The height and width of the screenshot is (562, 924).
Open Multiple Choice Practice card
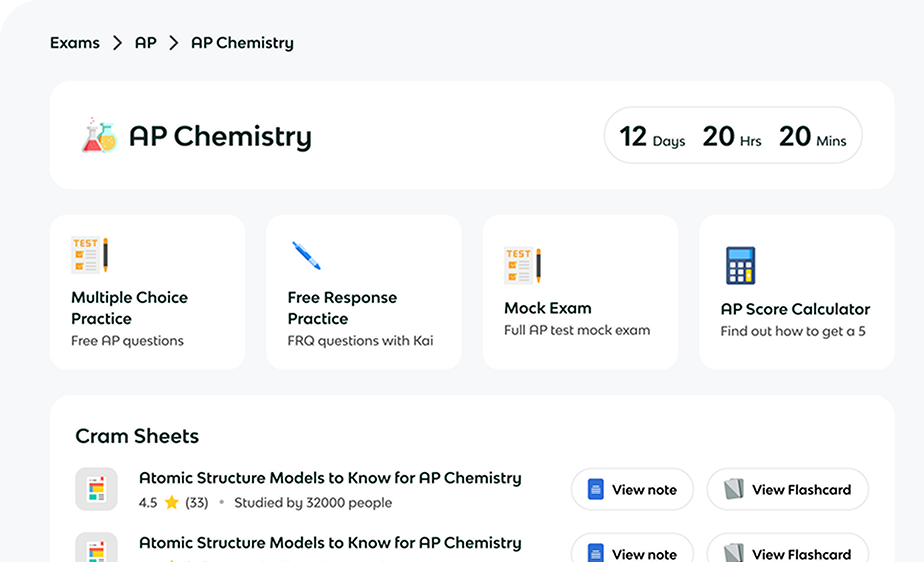tap(147, 292)
